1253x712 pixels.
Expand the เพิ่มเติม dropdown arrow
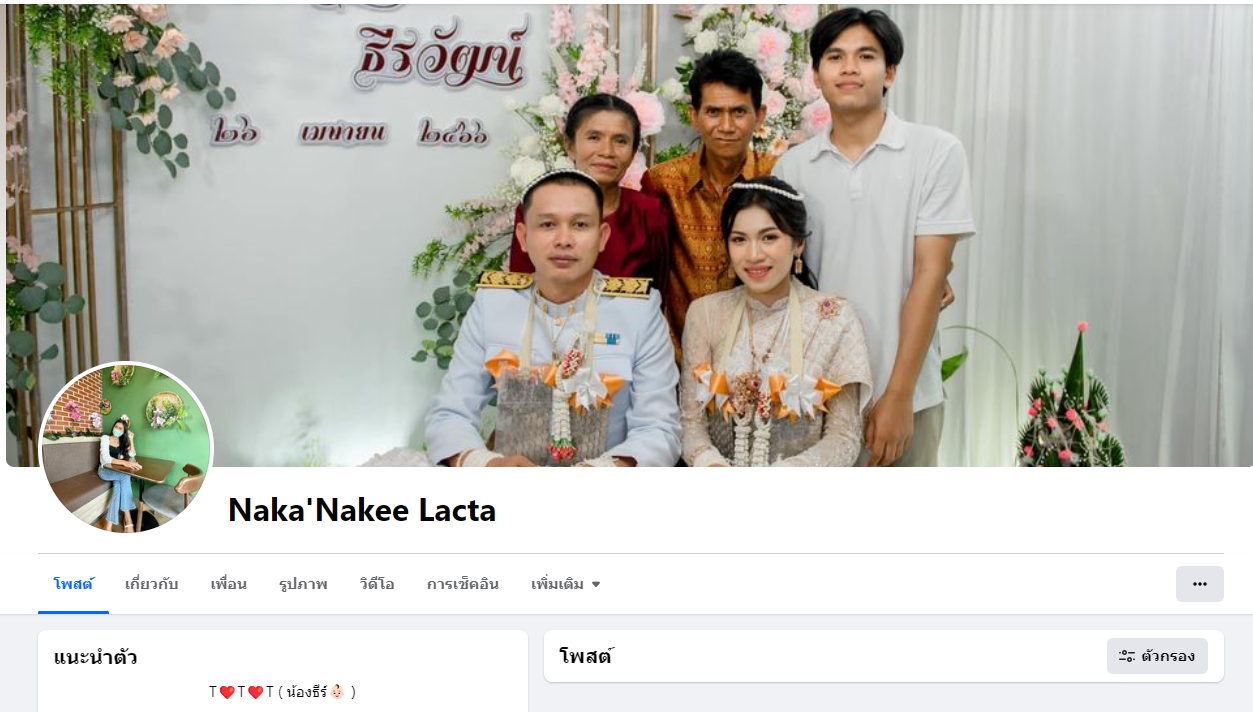(596, 584)
